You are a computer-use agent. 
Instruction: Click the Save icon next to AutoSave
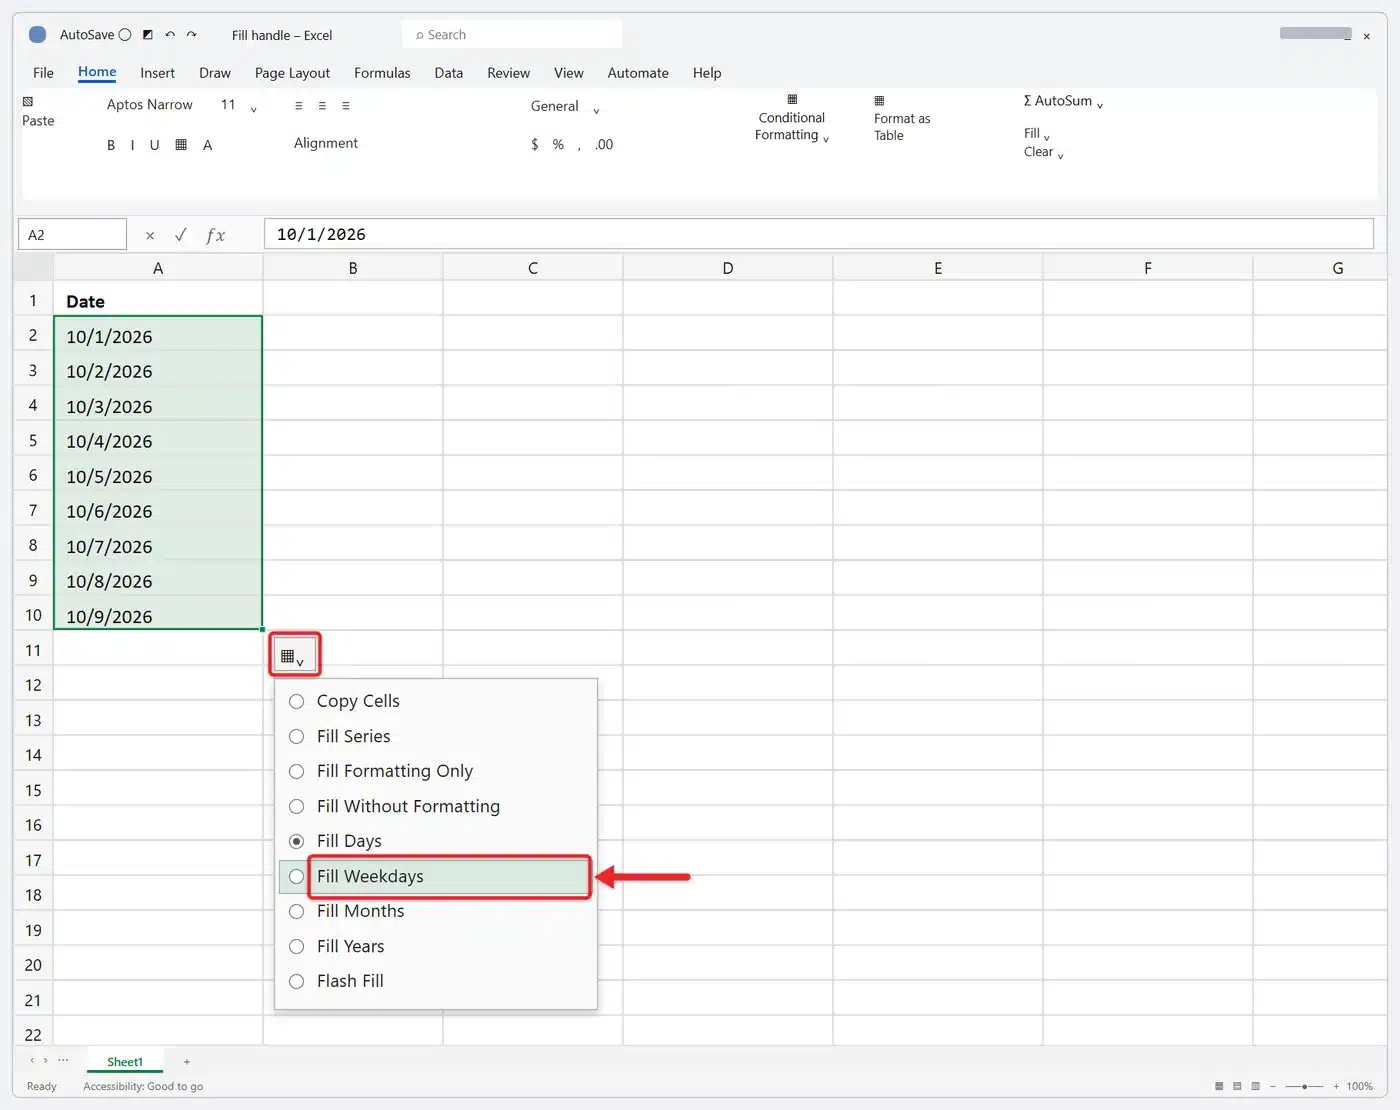148,35
